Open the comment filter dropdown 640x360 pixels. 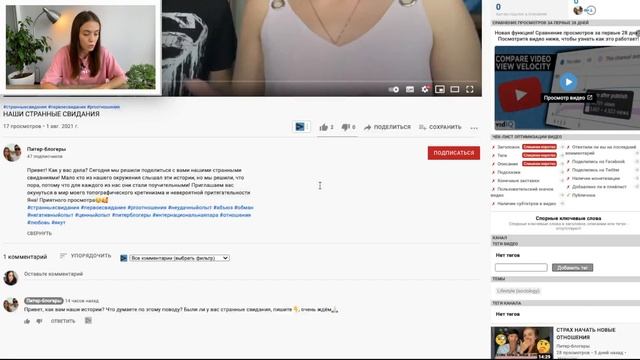tap(179, 258)
